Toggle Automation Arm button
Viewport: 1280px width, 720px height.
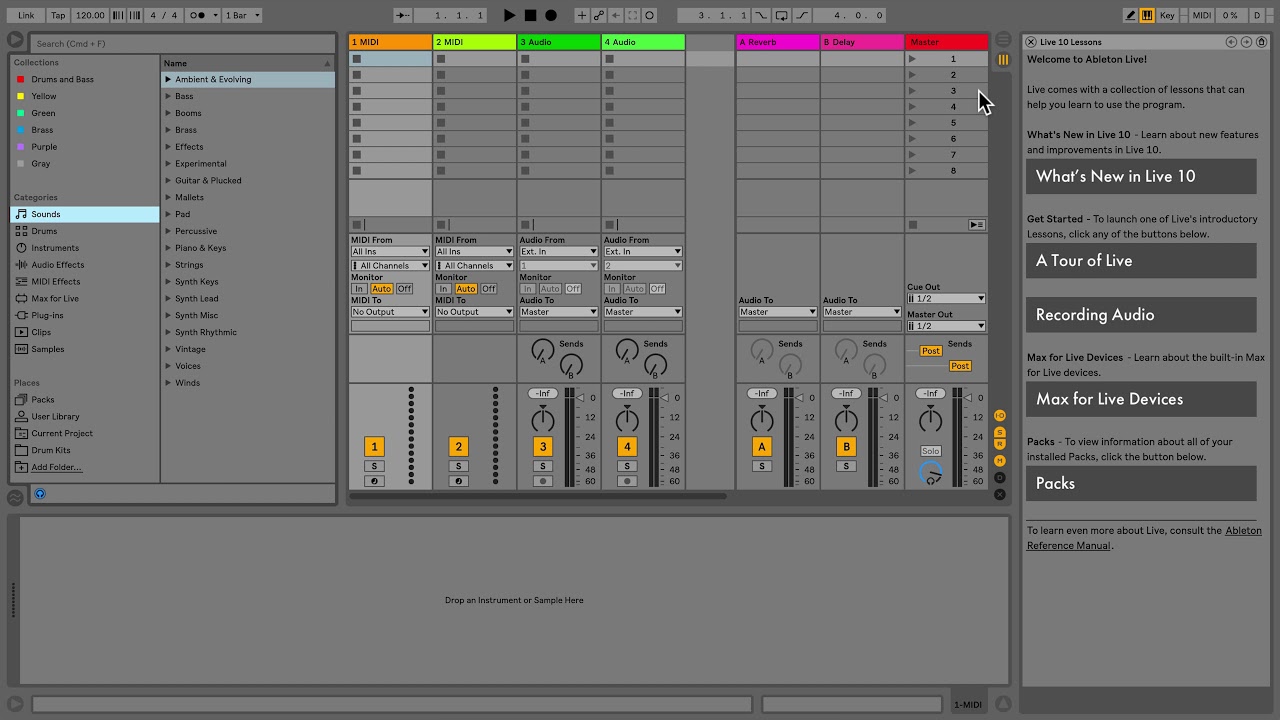click(x=599, y=15)
